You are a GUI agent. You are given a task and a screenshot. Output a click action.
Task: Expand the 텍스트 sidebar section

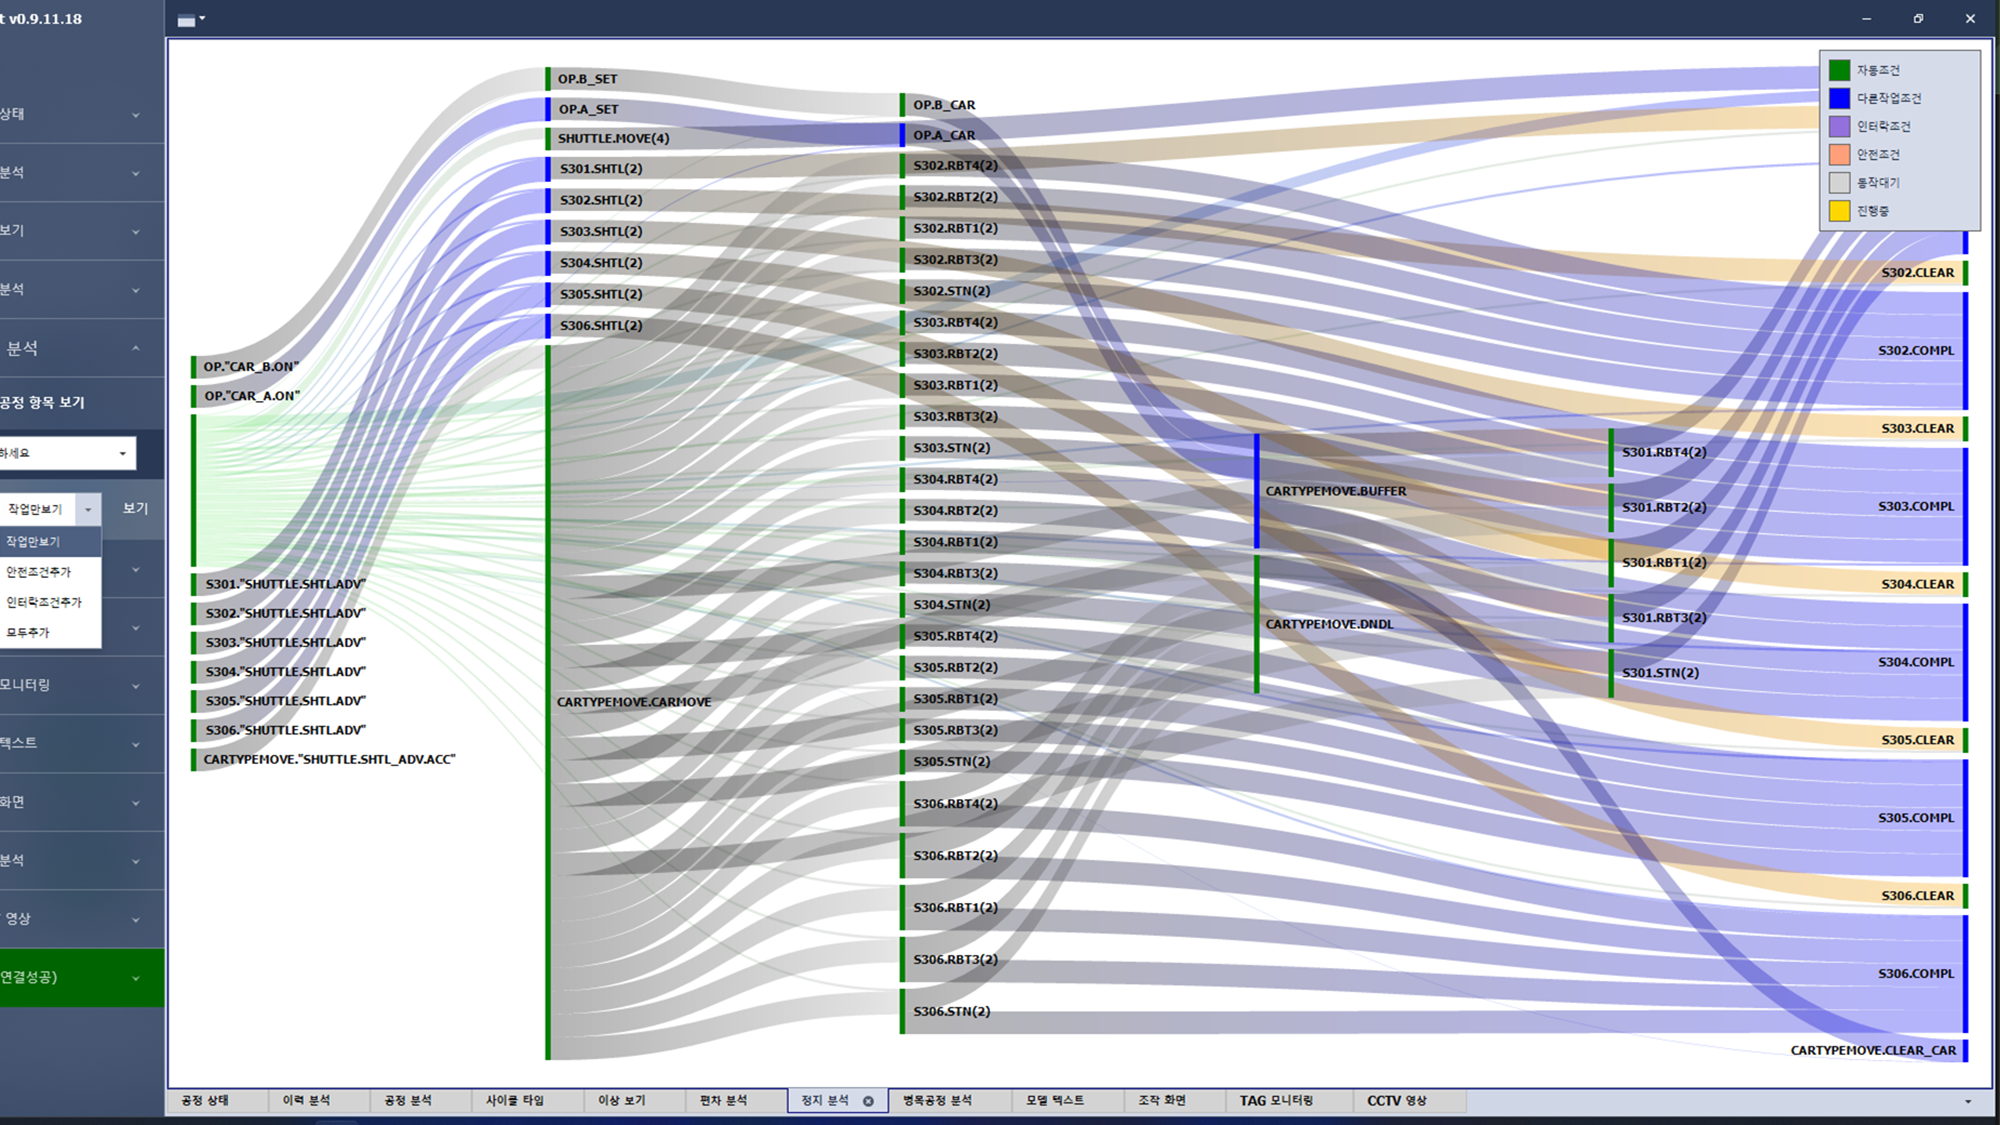click(70, 743)
